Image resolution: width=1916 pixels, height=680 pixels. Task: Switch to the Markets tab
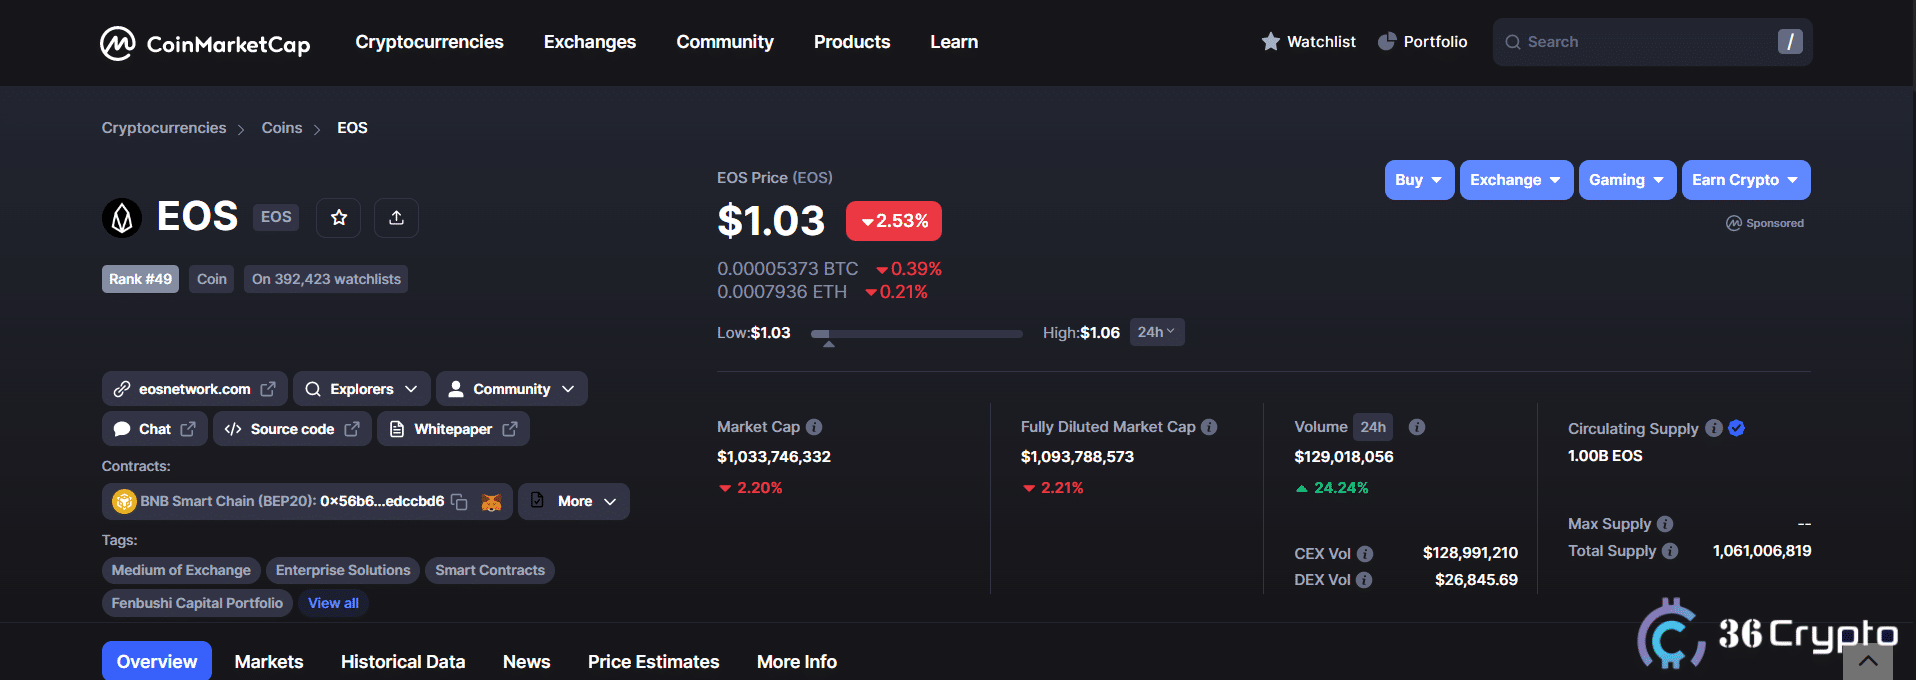coord(269,662)
